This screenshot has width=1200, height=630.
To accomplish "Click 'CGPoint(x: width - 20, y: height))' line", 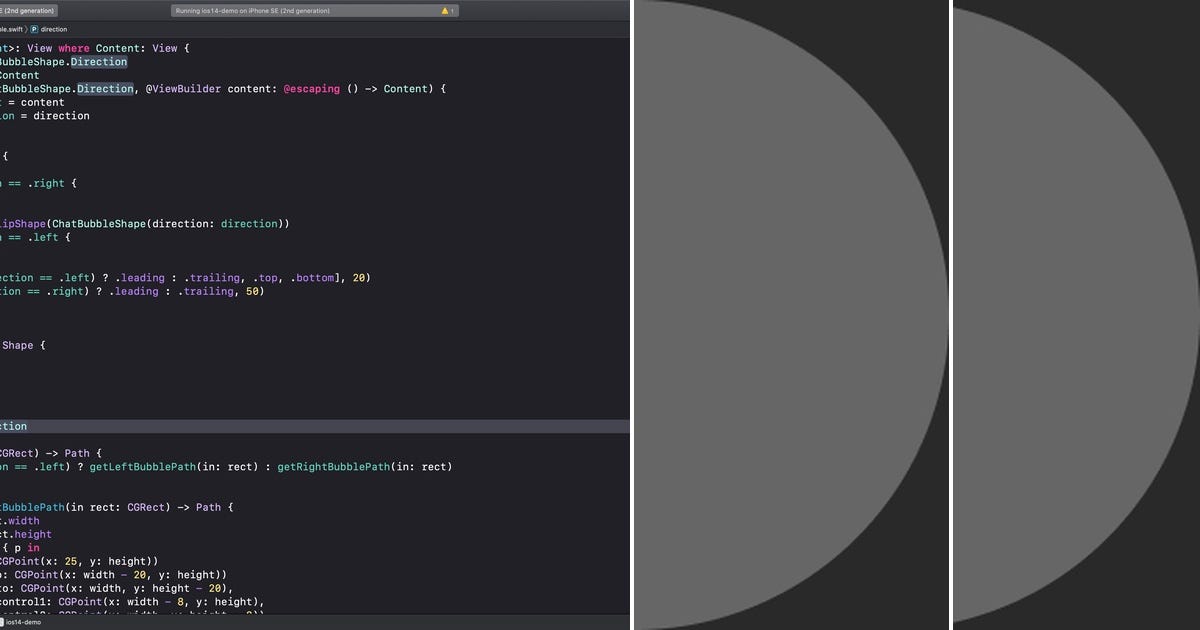I will point(121,575).
